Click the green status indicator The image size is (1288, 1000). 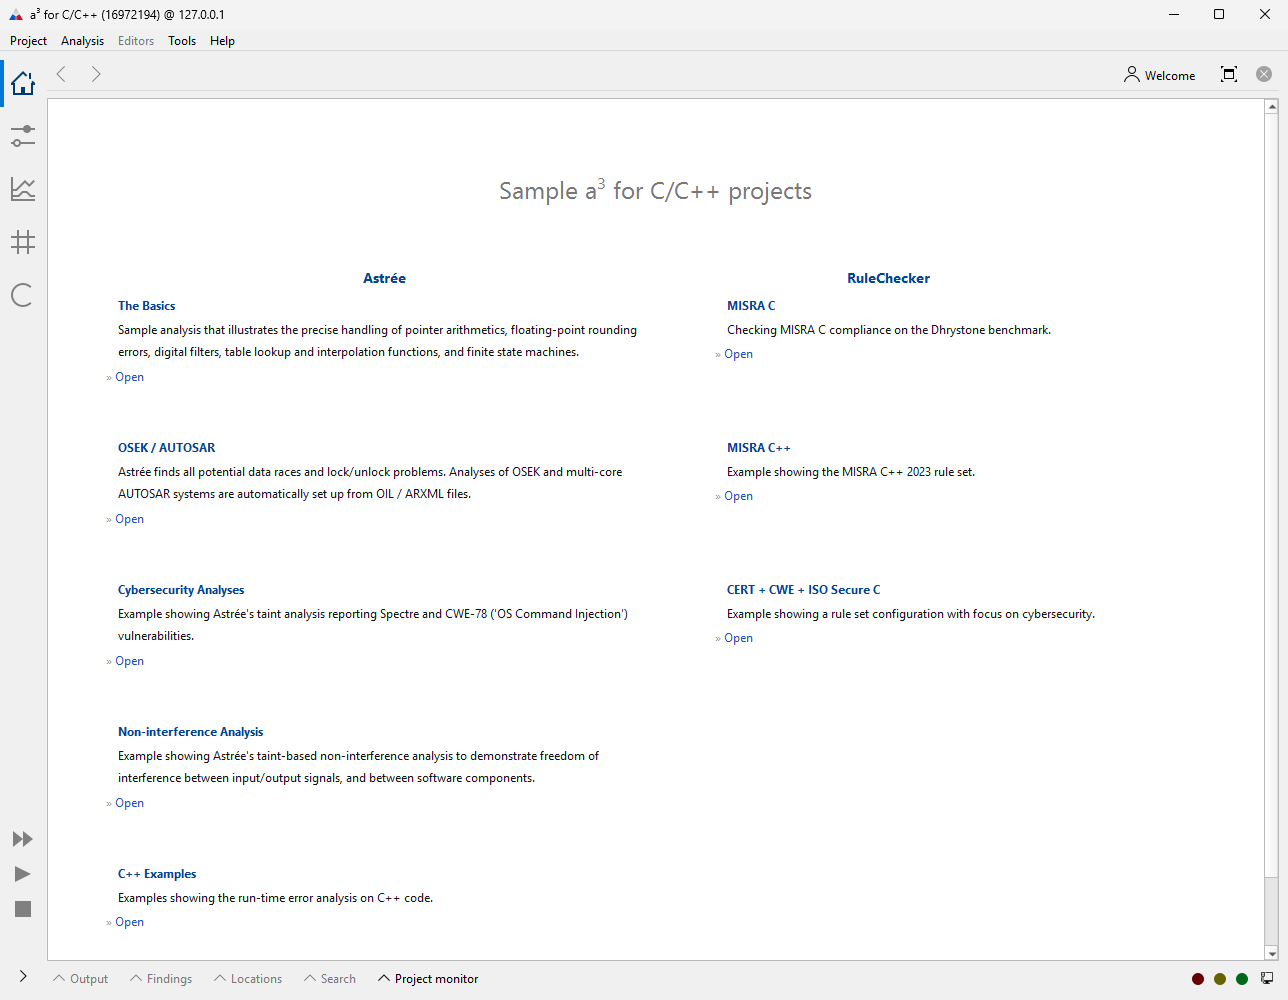coord(1242,979)
